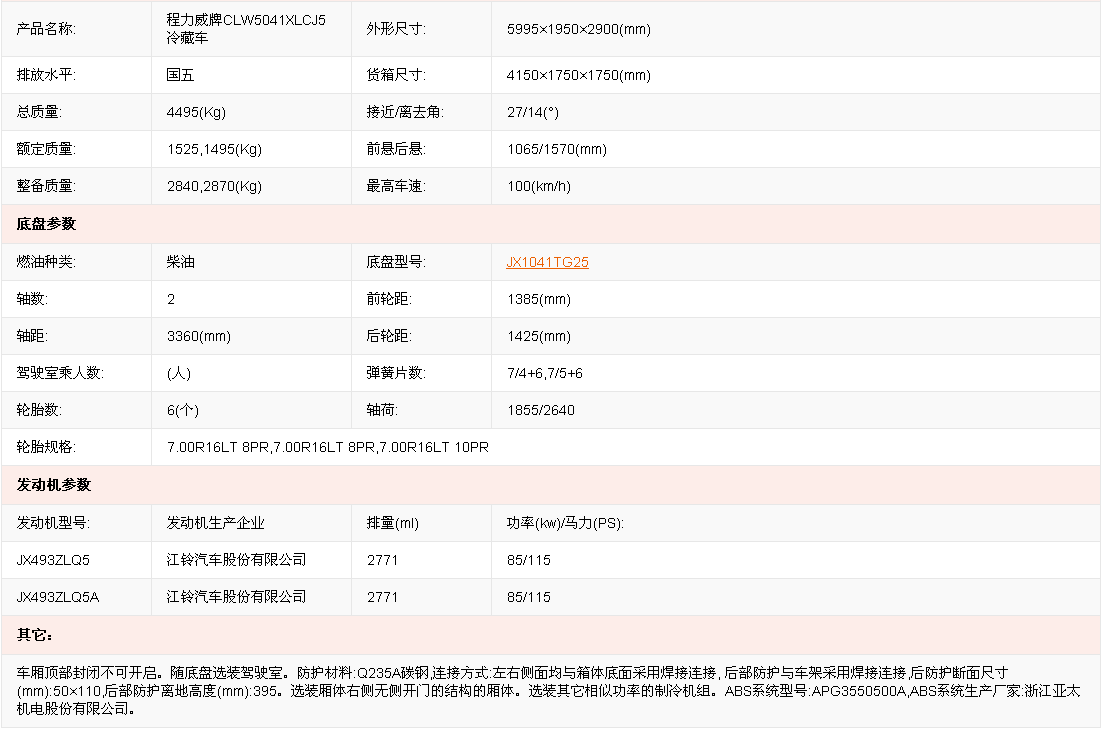Select total mass value 4495(Kg)
The image size is (1102, 729).
(x=196, y=112)
